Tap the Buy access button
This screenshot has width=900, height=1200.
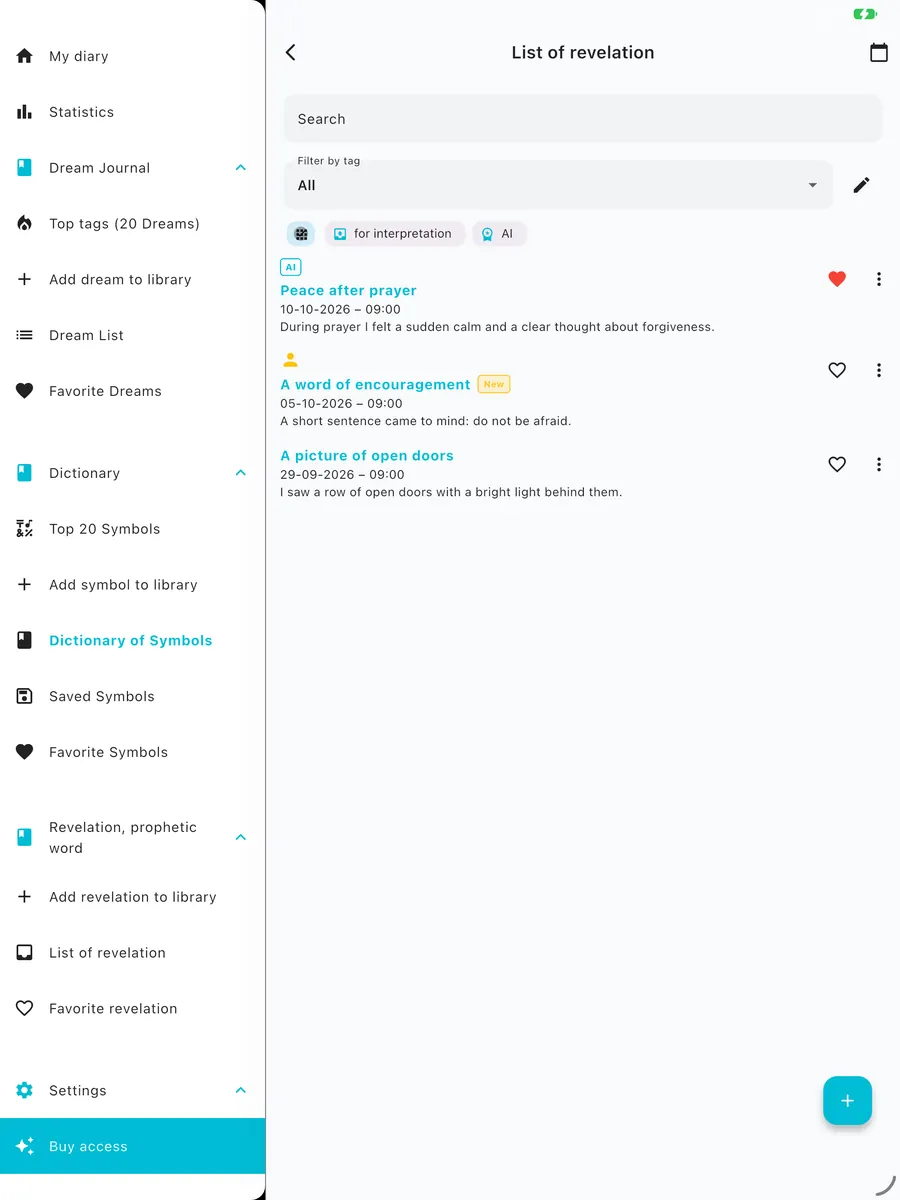tap(132, 1146)
